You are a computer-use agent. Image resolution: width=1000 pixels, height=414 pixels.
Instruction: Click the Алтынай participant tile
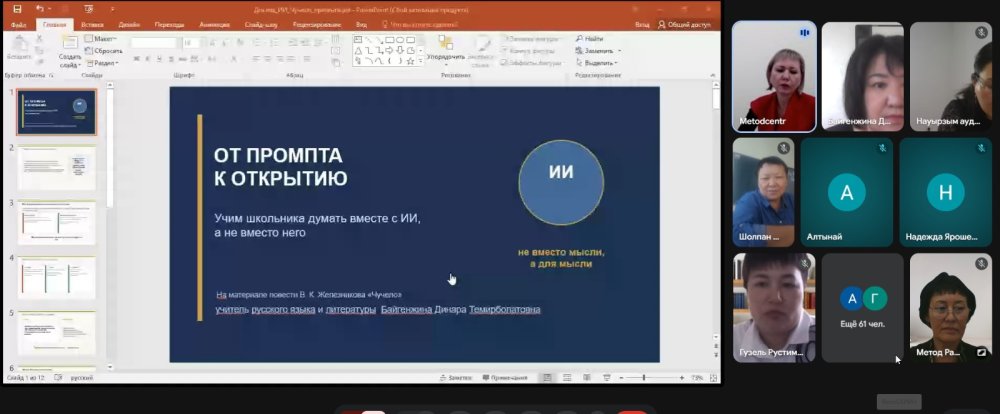pos(846,192)
